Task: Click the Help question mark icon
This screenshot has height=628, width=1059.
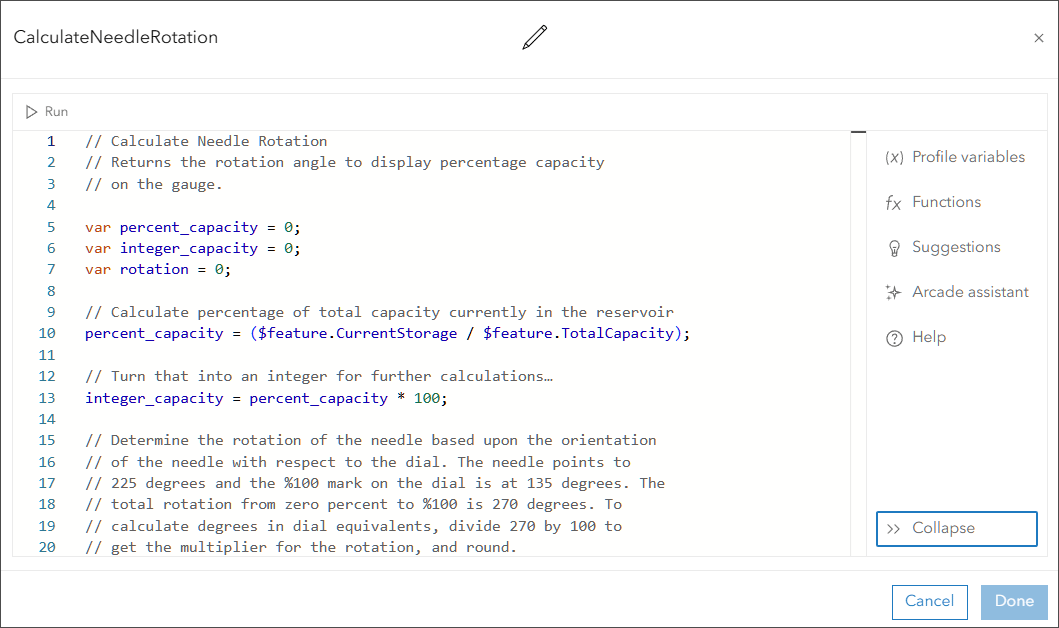Action: click(x=894, y=338)
